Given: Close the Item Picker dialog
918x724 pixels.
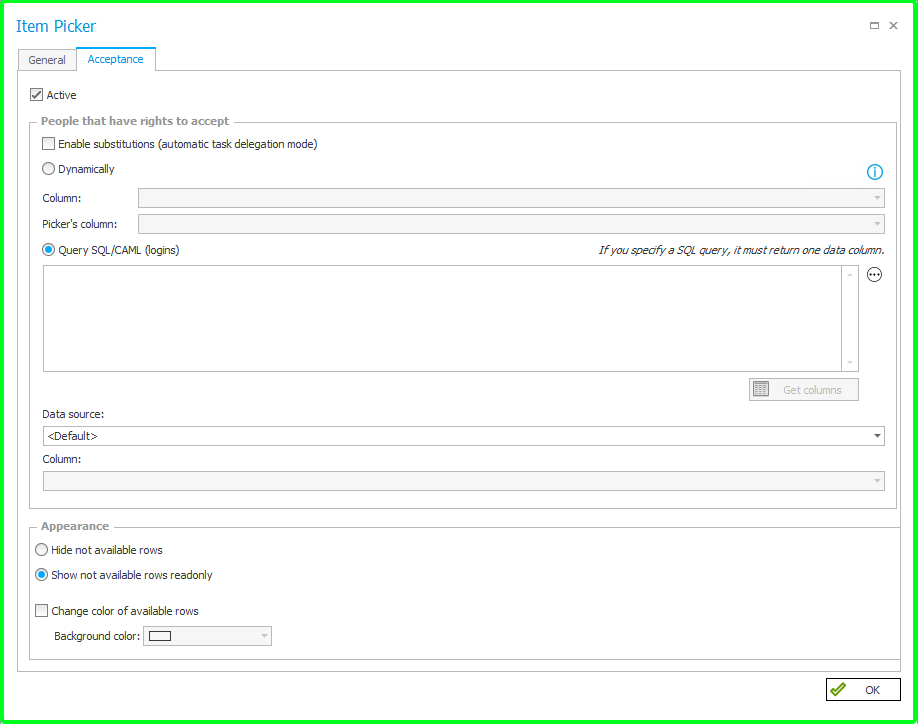Looking at the screenshot, I should coord(893,25).
